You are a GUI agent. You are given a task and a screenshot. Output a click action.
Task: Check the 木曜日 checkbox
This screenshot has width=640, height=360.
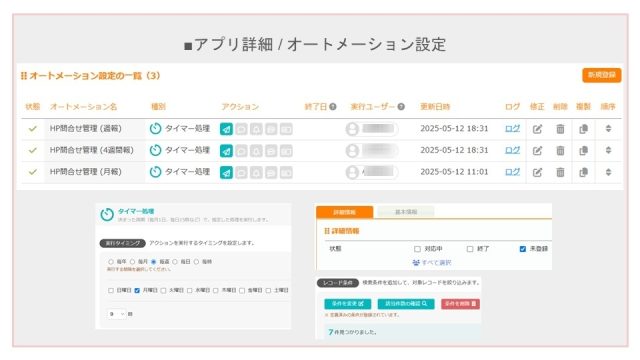[x=216, y=291]
